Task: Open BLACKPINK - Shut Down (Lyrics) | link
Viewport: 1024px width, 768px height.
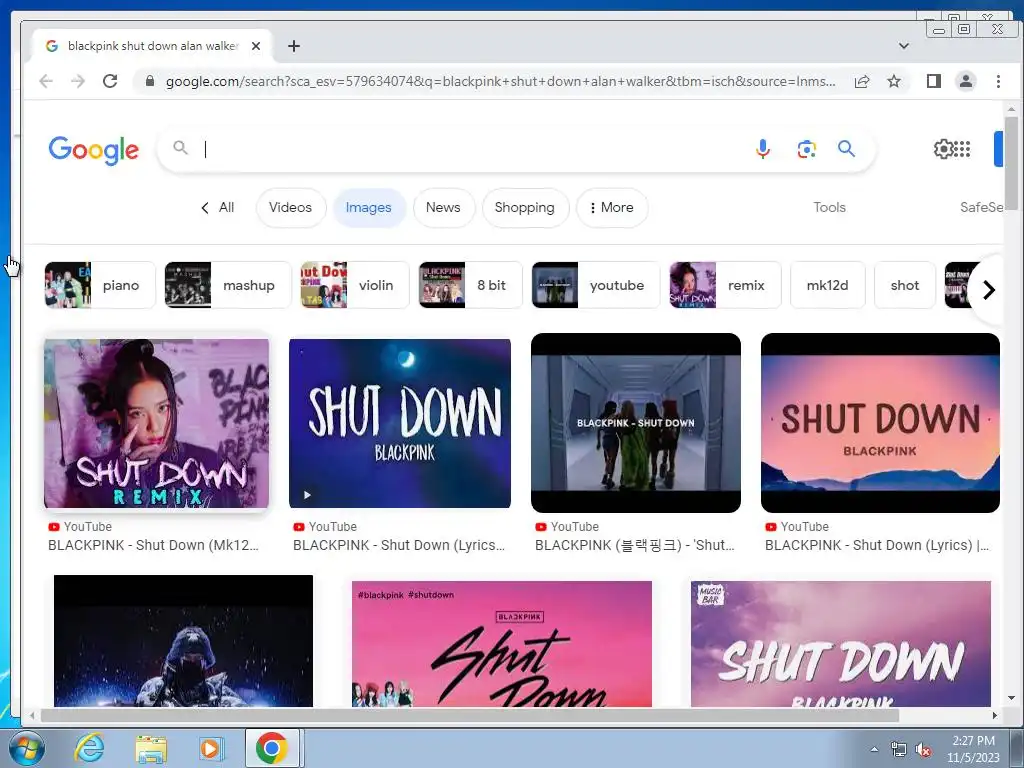Action: click(x=876, y=545)
